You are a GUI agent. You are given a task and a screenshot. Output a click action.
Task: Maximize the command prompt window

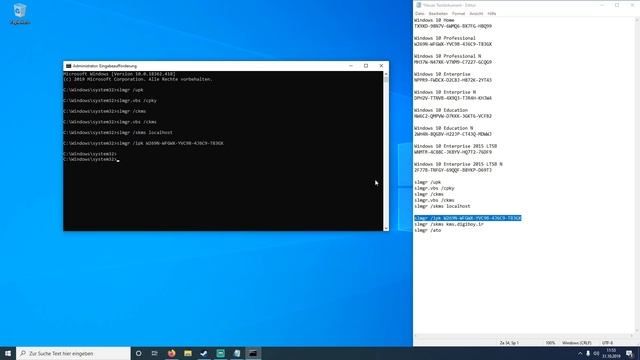tap(366, 66)
